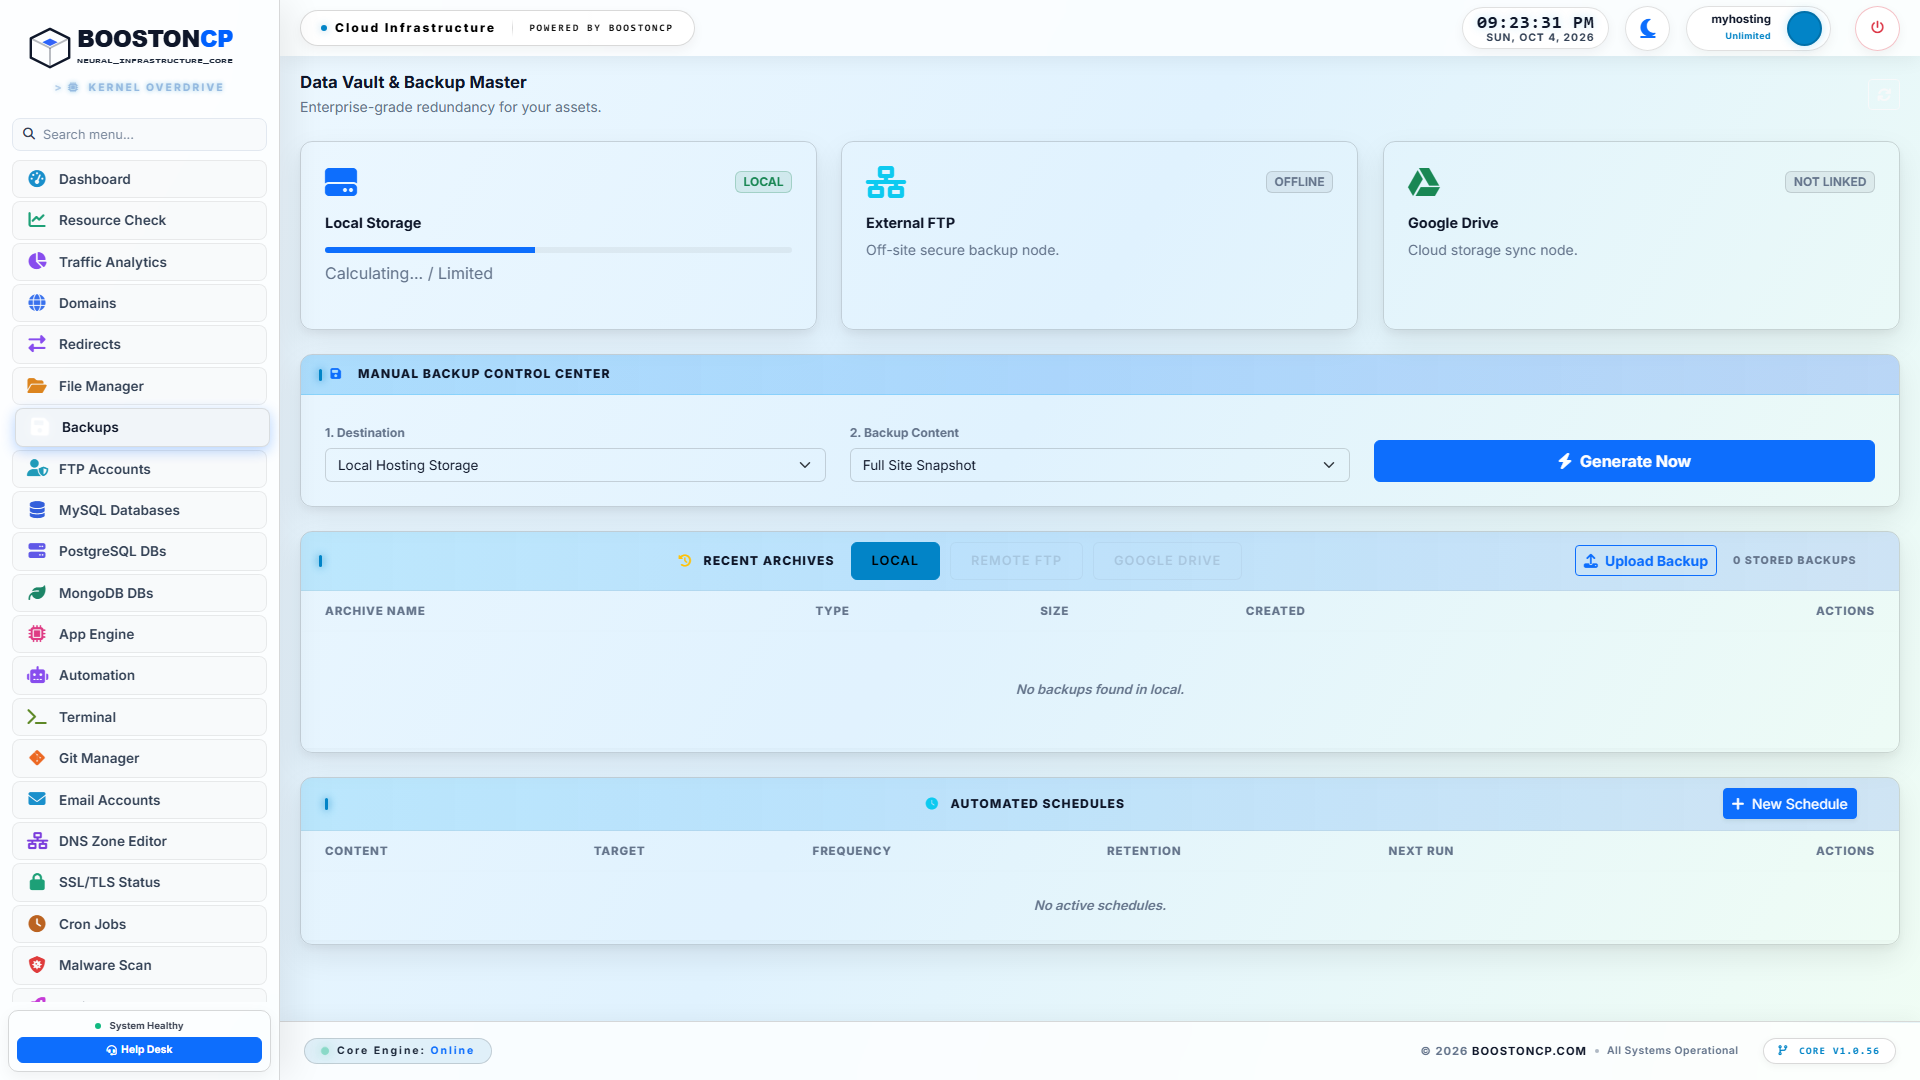1920x1080 pixels.
Task: Select the Traffic Analytics pie icon
Action: 37,262
